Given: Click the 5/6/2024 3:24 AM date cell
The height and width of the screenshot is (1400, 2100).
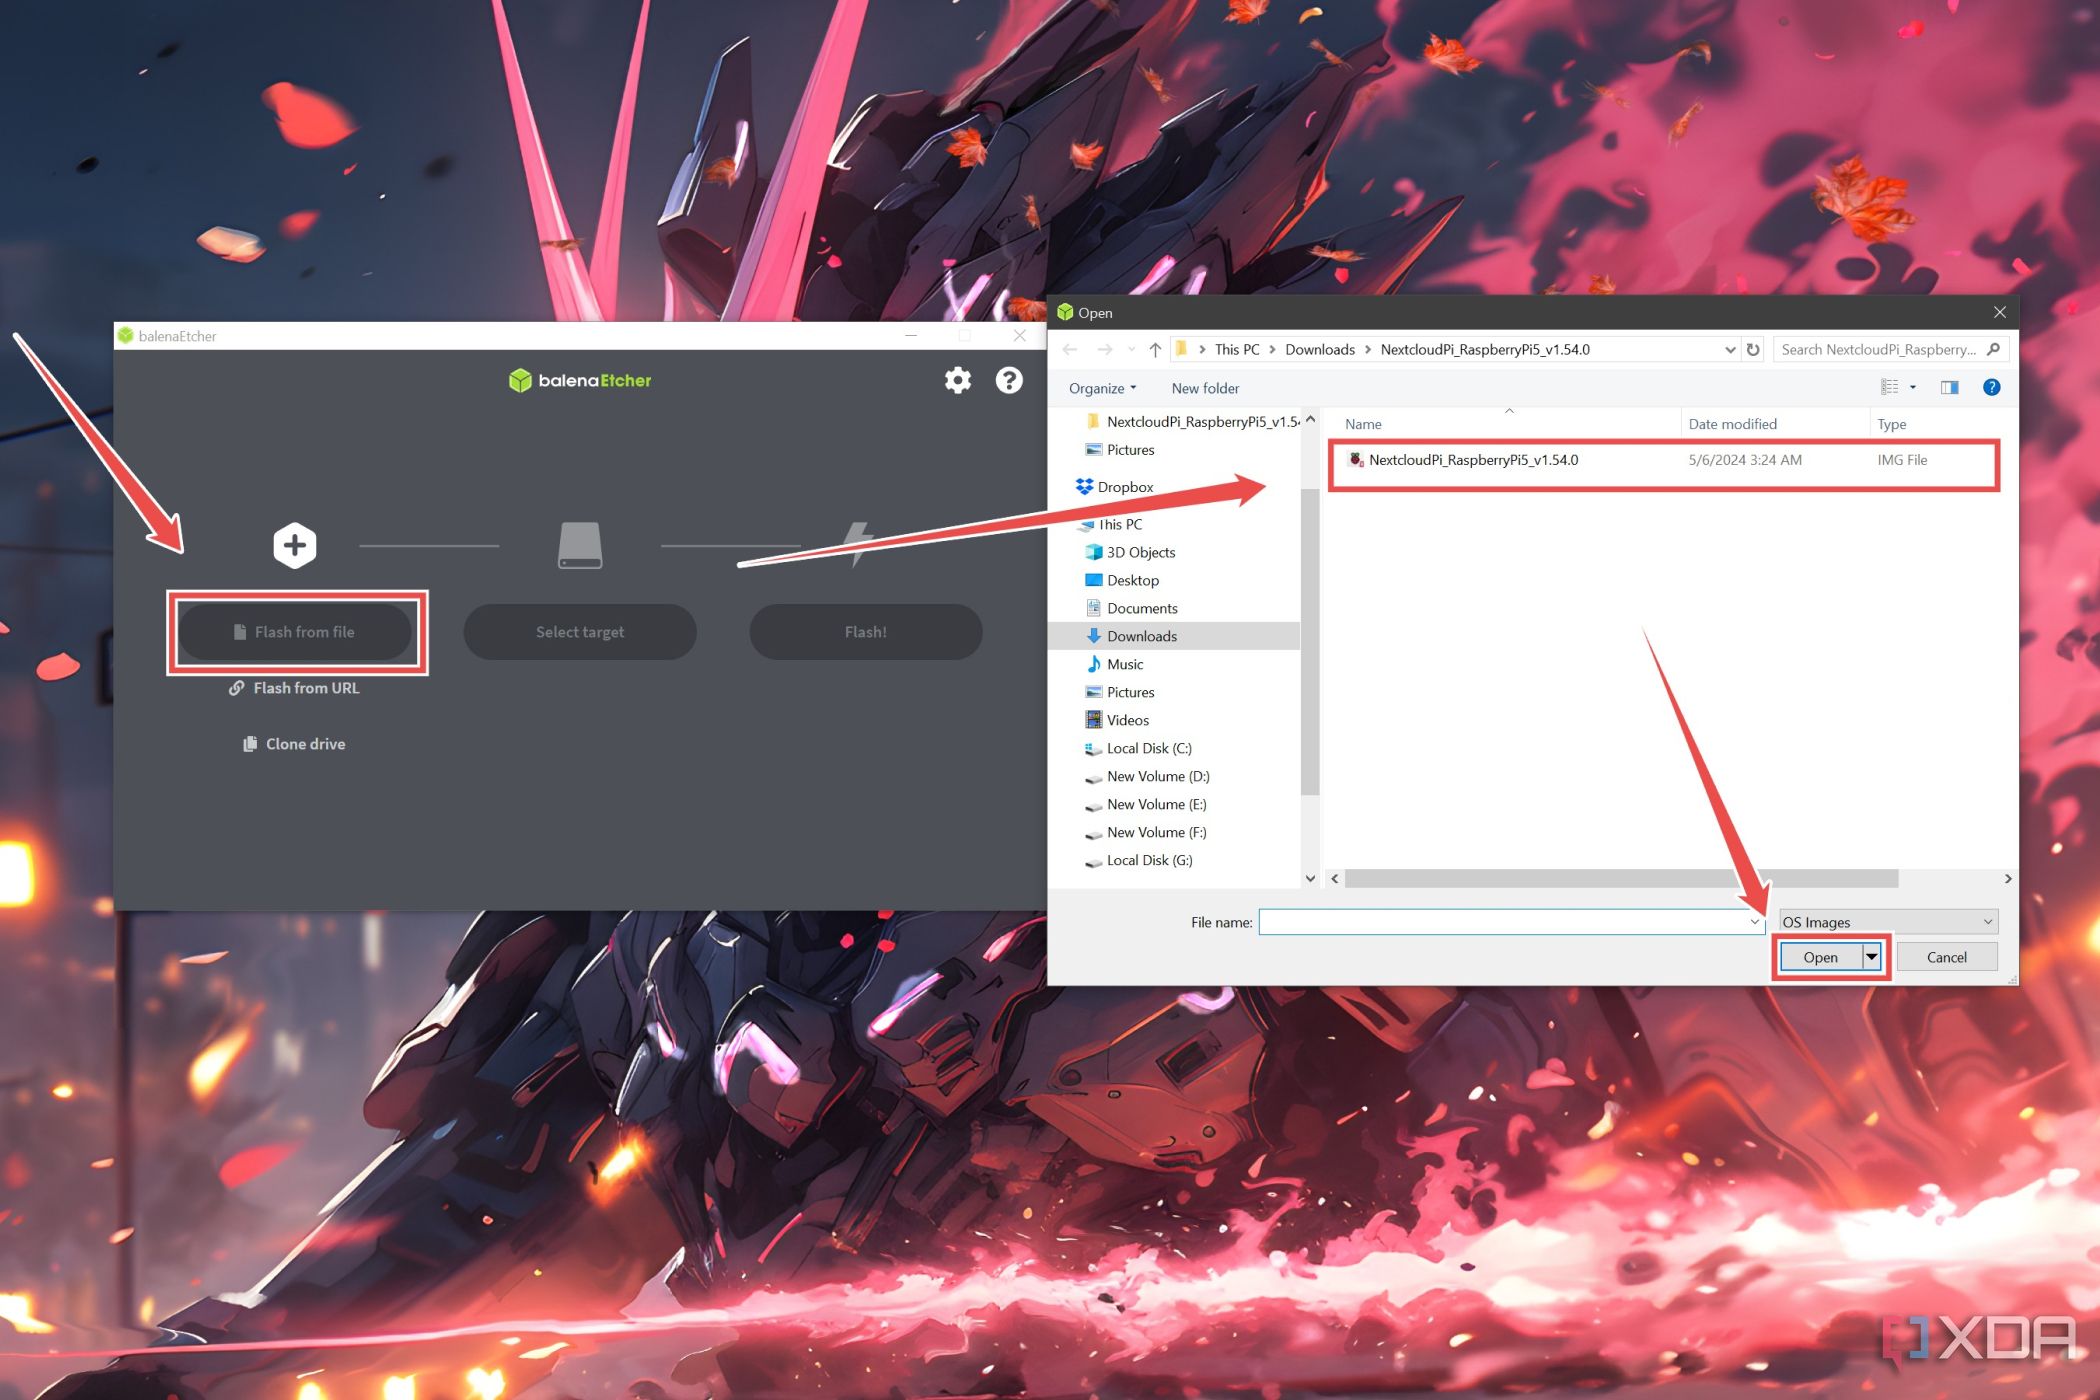Looking at the screenshot, I should [1745, 460].
